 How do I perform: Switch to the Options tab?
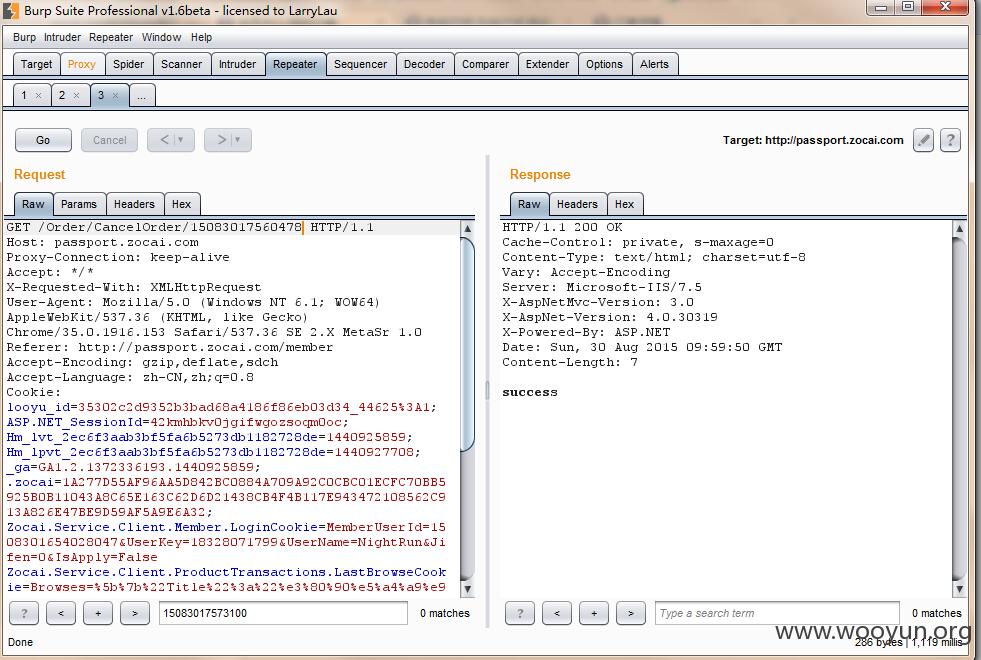[x=604, y=64]
